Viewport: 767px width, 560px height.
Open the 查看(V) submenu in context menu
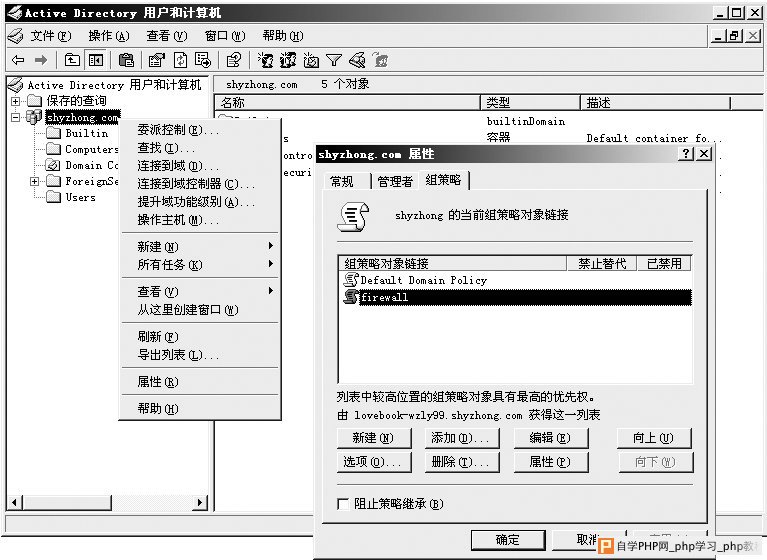pyautogui.click(x=200, y=291)
